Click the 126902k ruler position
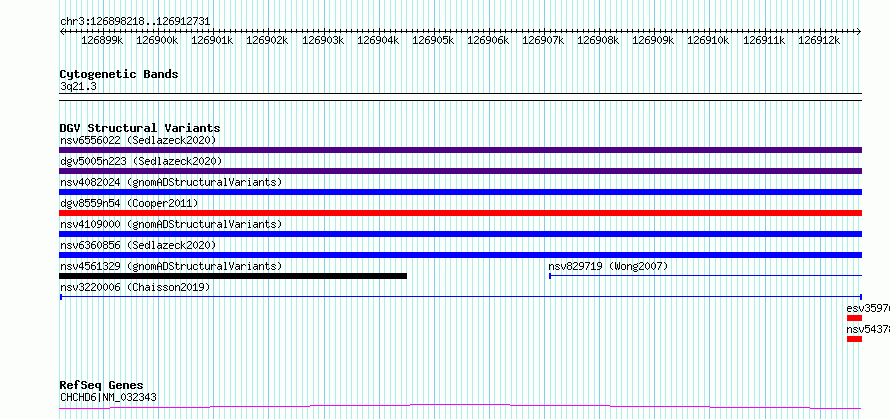Image resolution: width=890 pixels, height=419 pixels. point(267,41)
